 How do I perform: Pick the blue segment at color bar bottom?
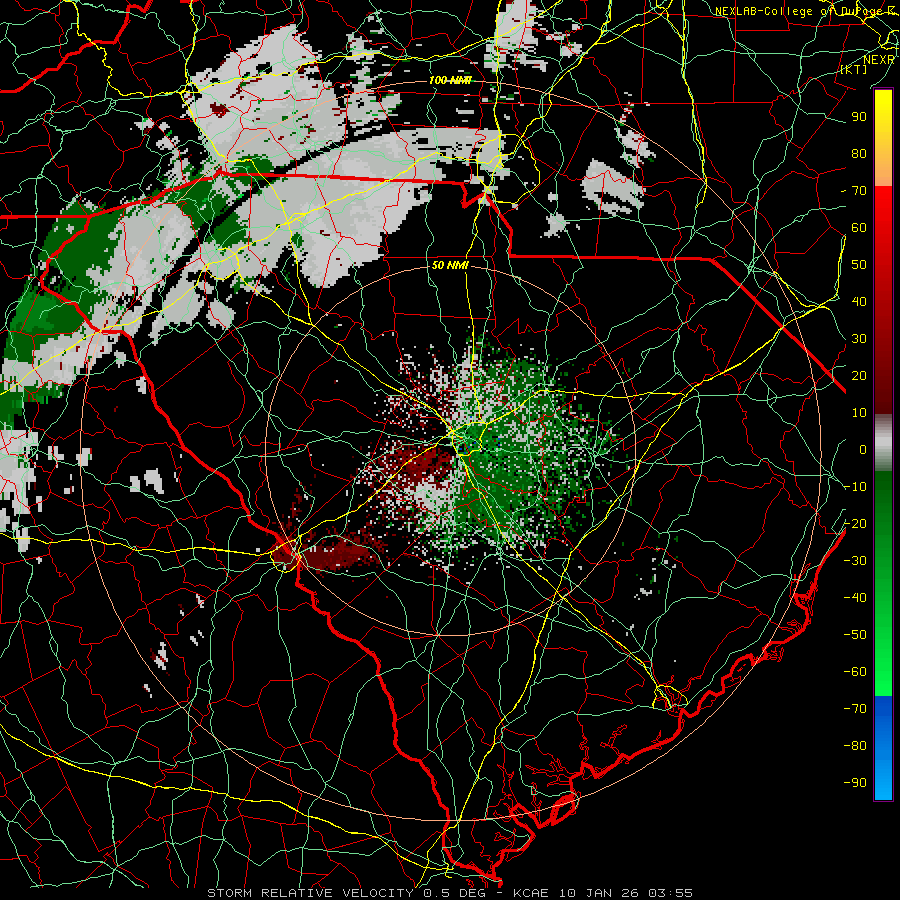pos(883,748)
